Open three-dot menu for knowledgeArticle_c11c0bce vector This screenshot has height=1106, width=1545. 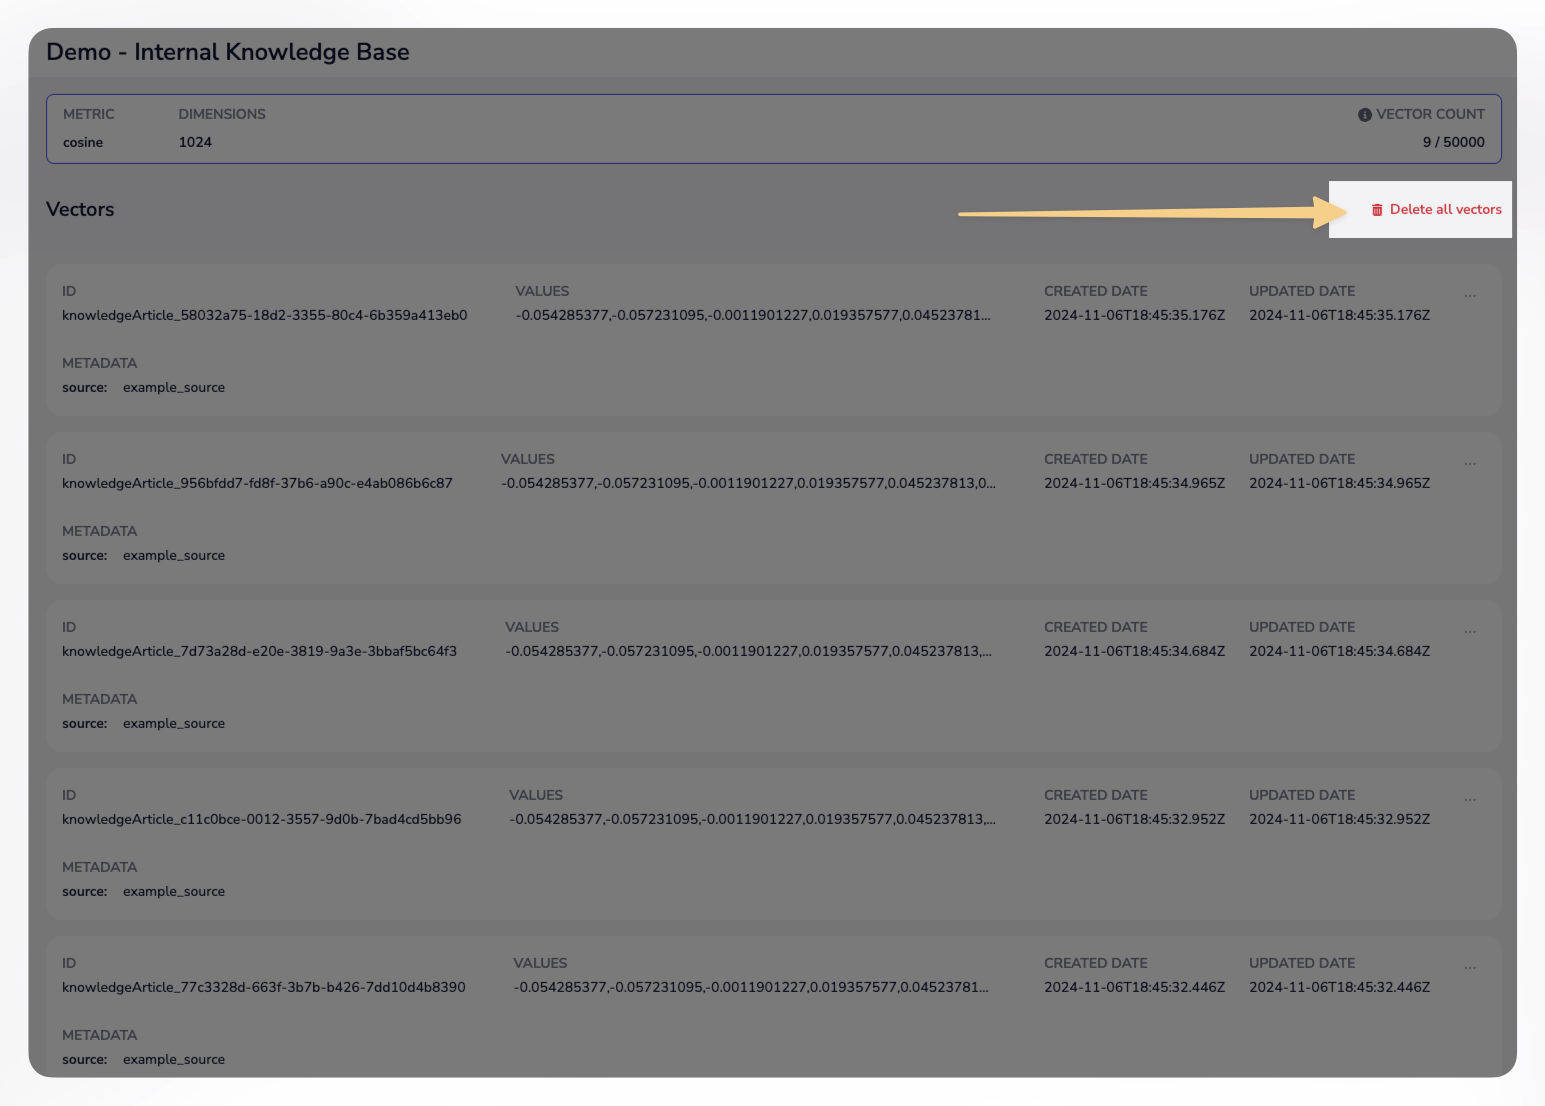pos(1470,800)
